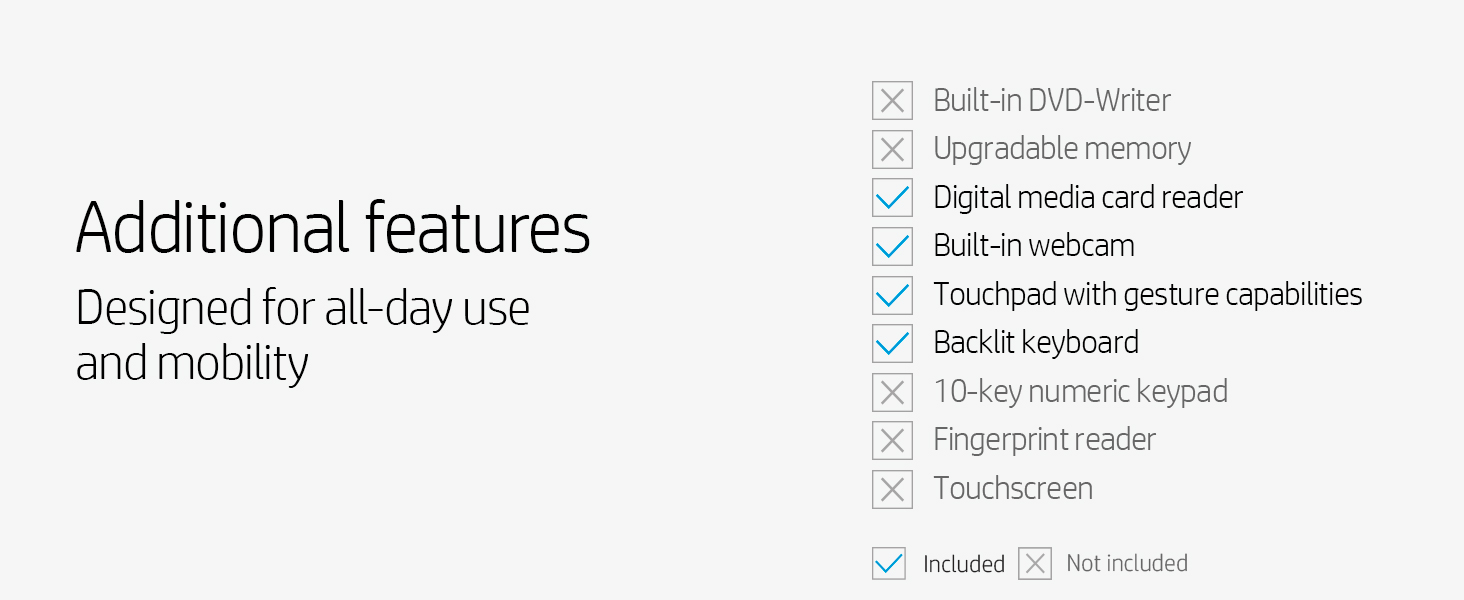
Task: Select the Fingerprint reader label
Action: (1045, 440)
